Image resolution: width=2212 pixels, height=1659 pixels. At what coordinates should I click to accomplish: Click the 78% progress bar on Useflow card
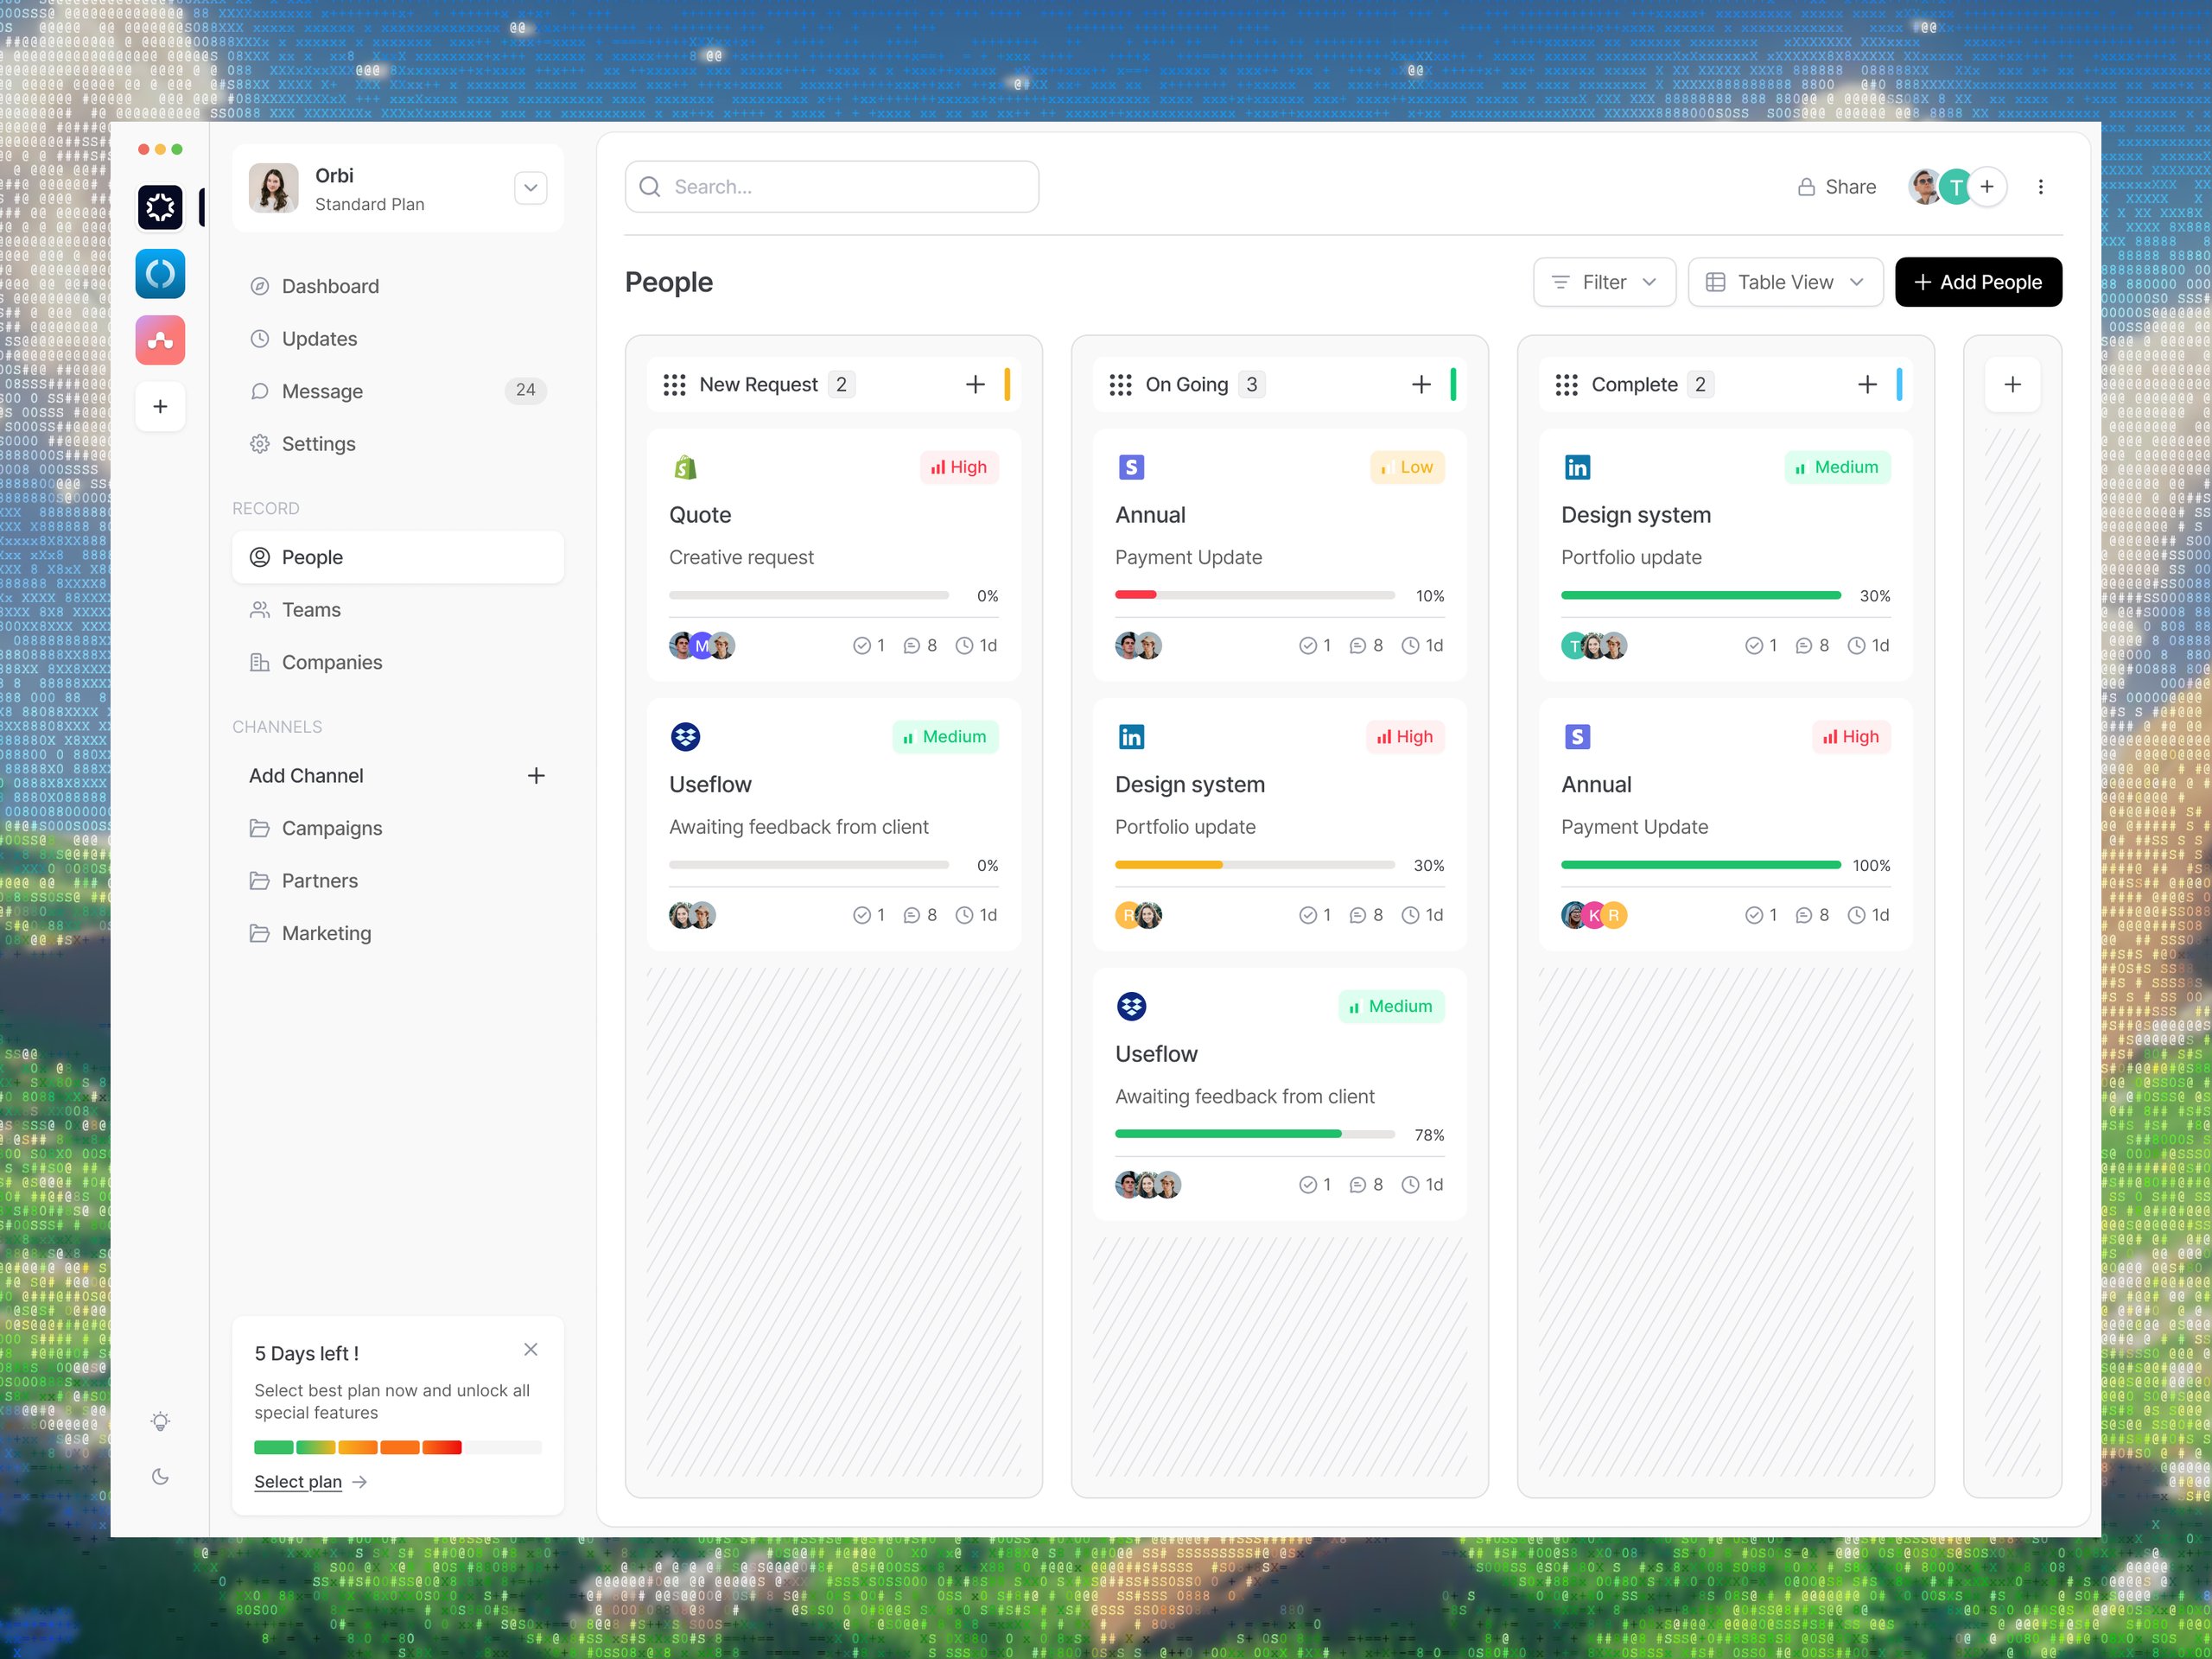pyautogui.click(x=1255, y=1134)
